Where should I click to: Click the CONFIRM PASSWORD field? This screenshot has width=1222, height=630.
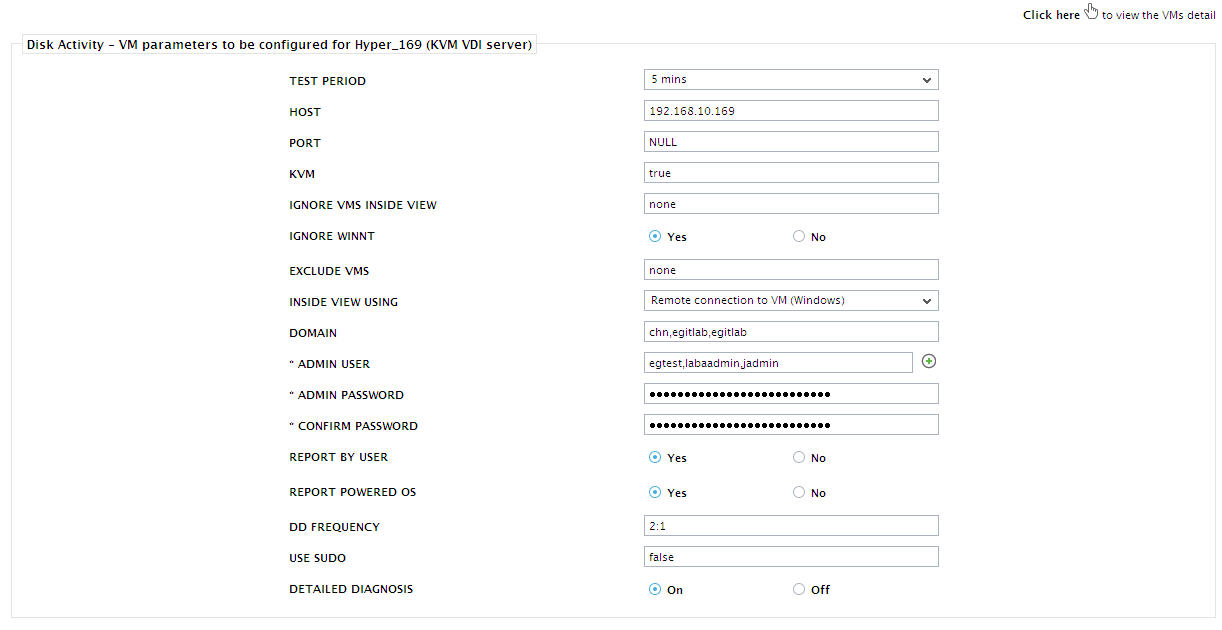click(791, 425)
